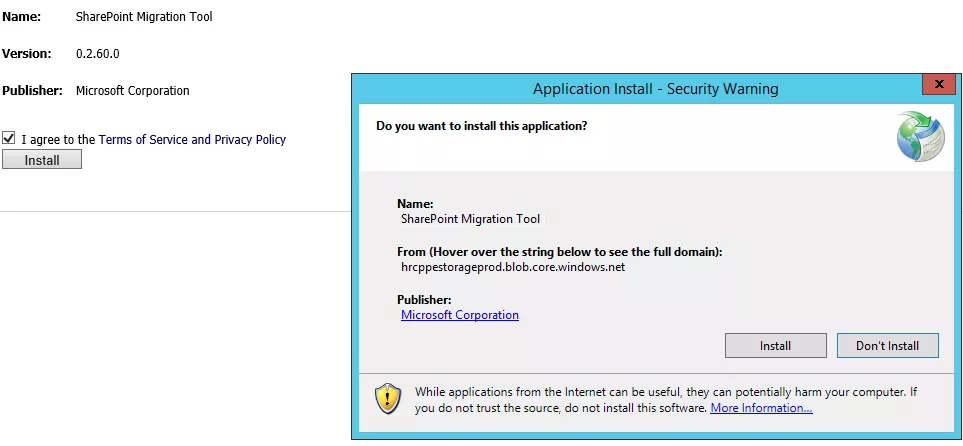Click the Application Install title bar
The width and height of the screenshot is (963, 446).
pos(655,88)
